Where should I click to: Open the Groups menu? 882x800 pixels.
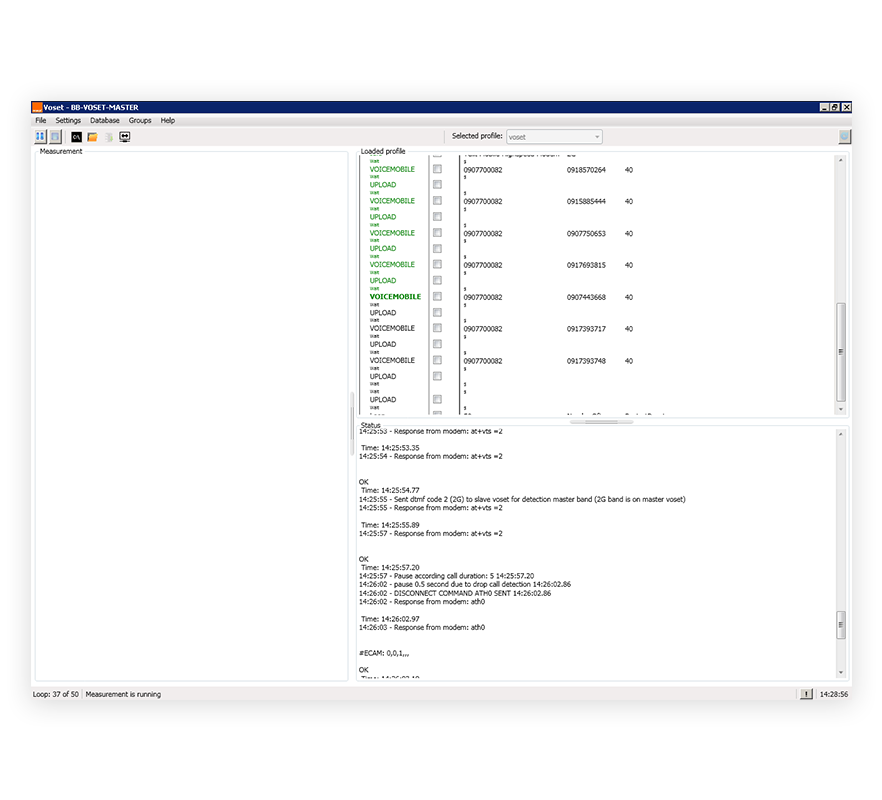[140, 120]
